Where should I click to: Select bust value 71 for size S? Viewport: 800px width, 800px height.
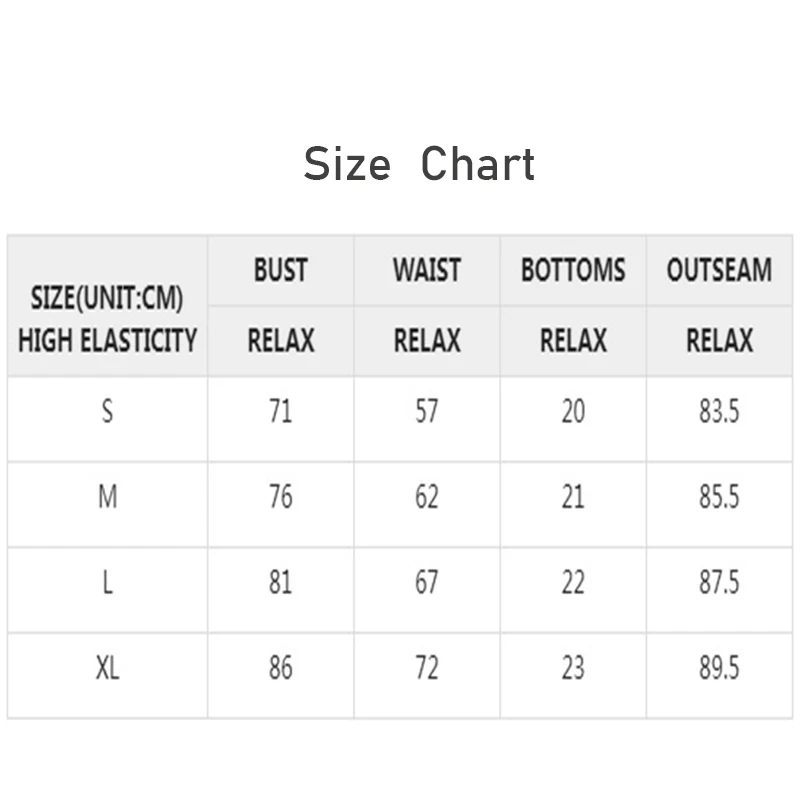click(x=280, y=412)
